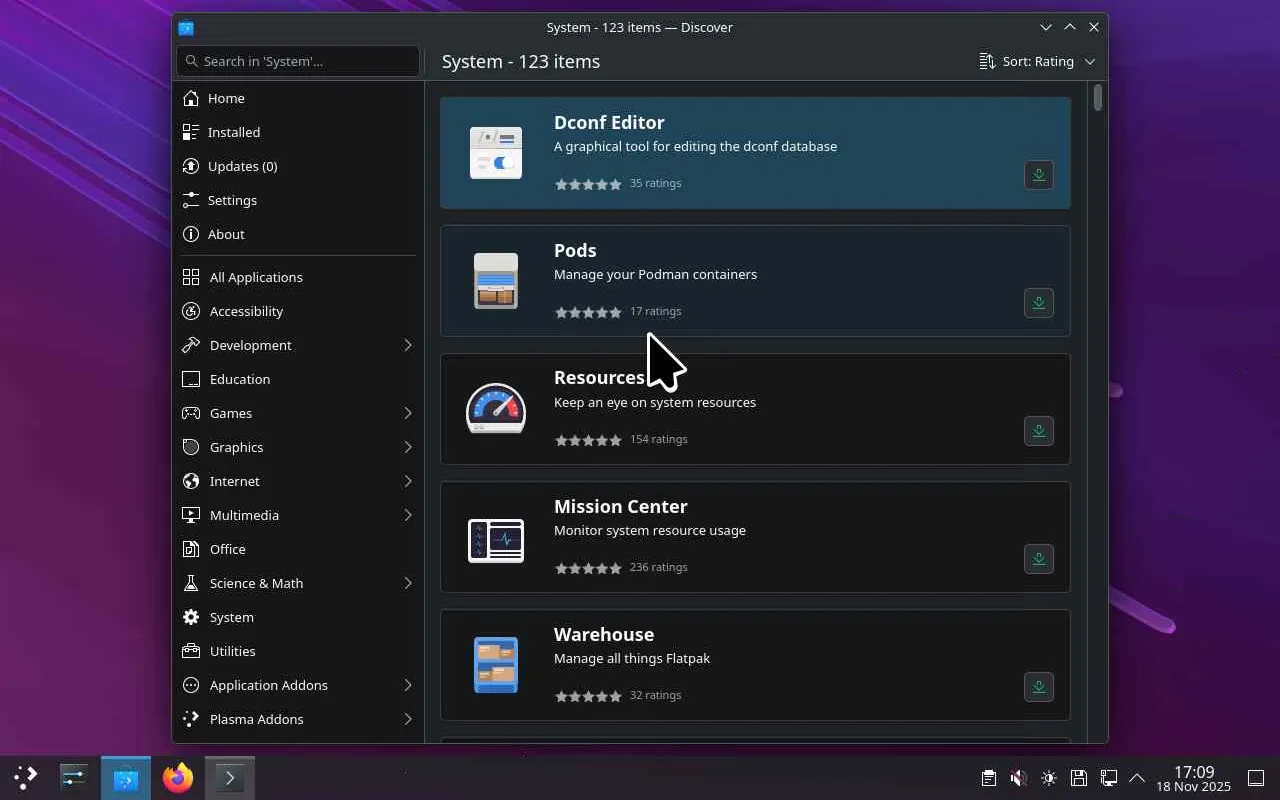Select the System category gear icon
The height and width of the screenshot is (800, 1280).
(191, 617)
